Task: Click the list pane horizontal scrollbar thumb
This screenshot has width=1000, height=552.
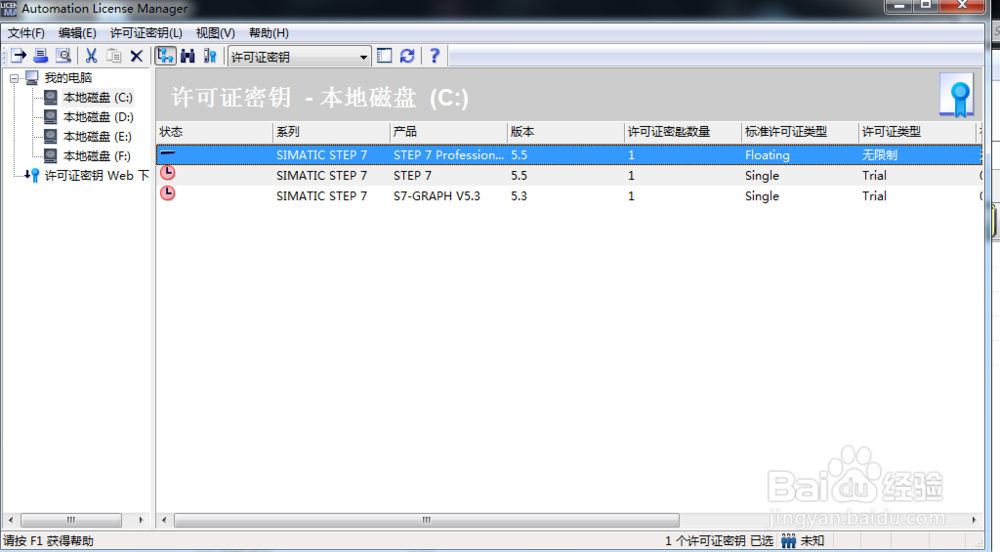Action: pos(427,520)
